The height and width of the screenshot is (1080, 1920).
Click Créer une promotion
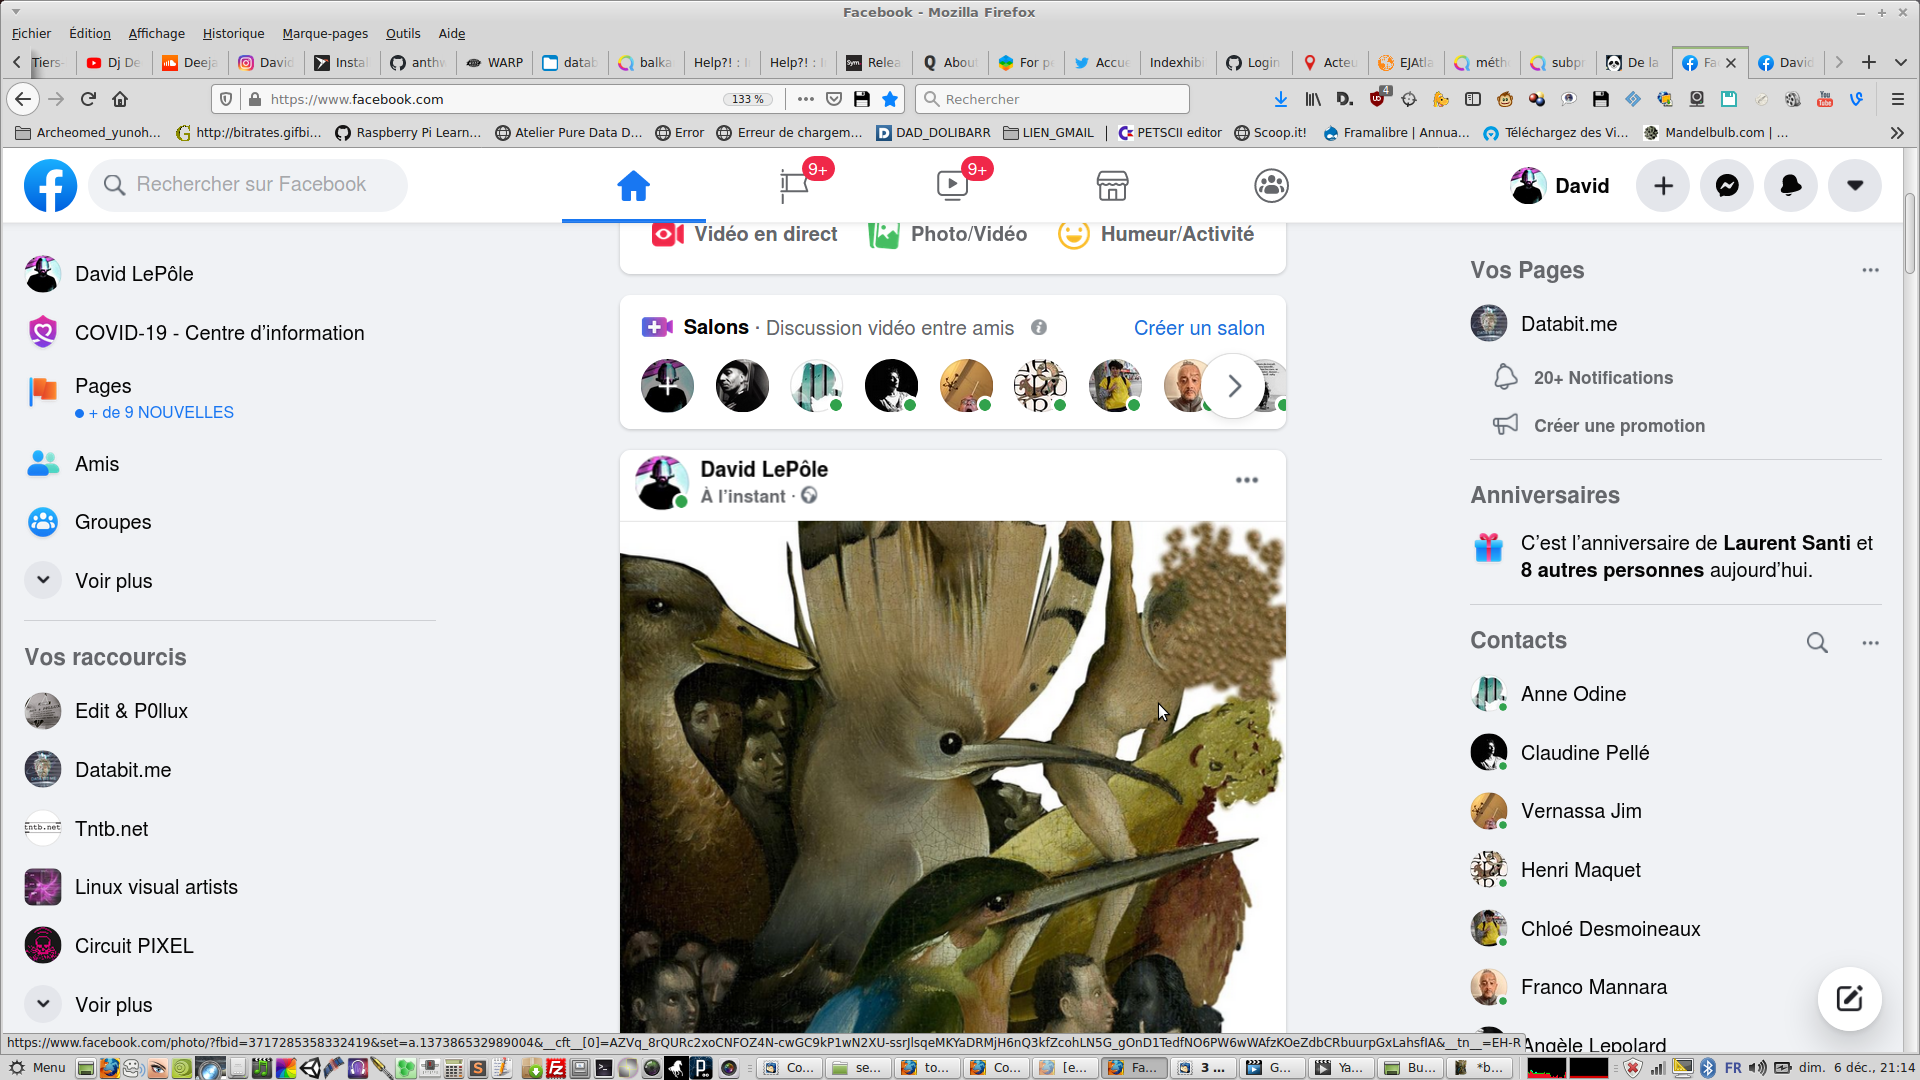coord(1619,426)
